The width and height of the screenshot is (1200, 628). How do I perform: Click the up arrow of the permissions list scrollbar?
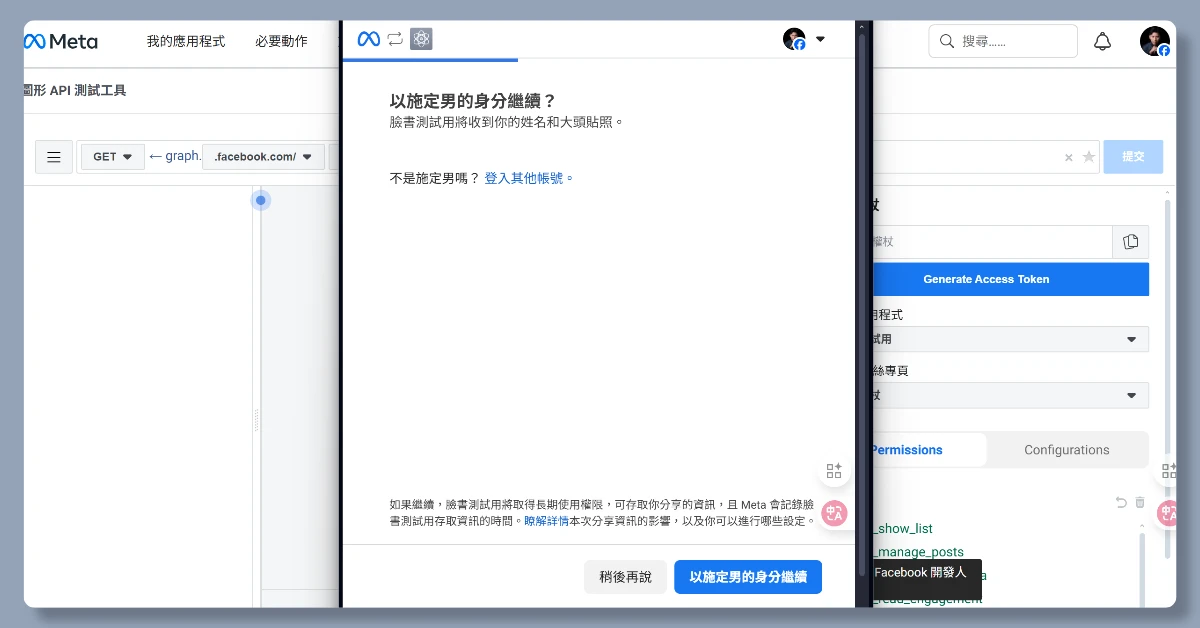pyautogui.click(x=1142, y=525)
